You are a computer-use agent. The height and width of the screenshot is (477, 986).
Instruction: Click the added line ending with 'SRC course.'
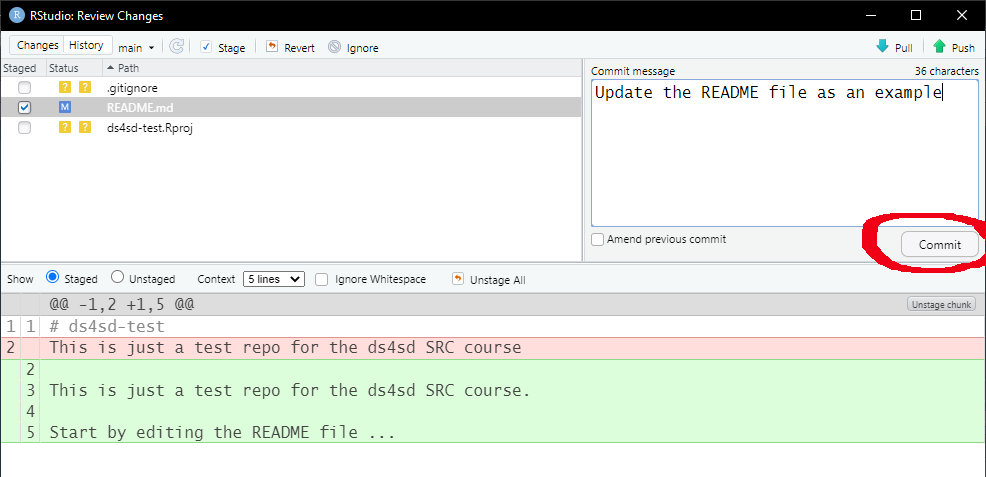coord(493,390)
